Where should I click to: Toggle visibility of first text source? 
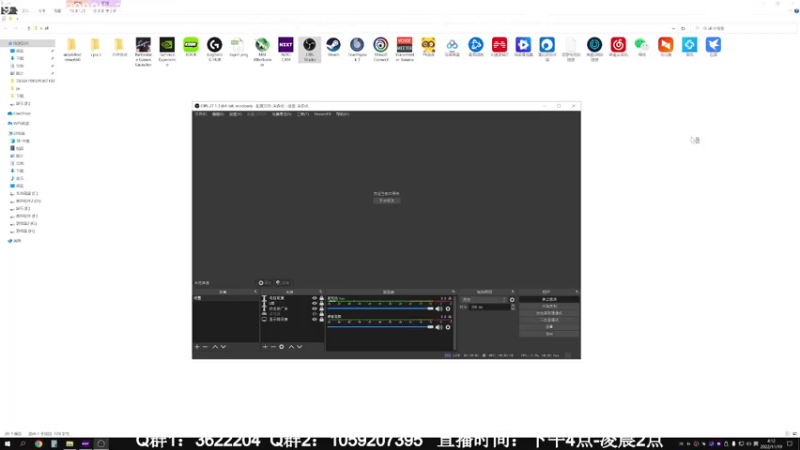[x=314, y=298]
